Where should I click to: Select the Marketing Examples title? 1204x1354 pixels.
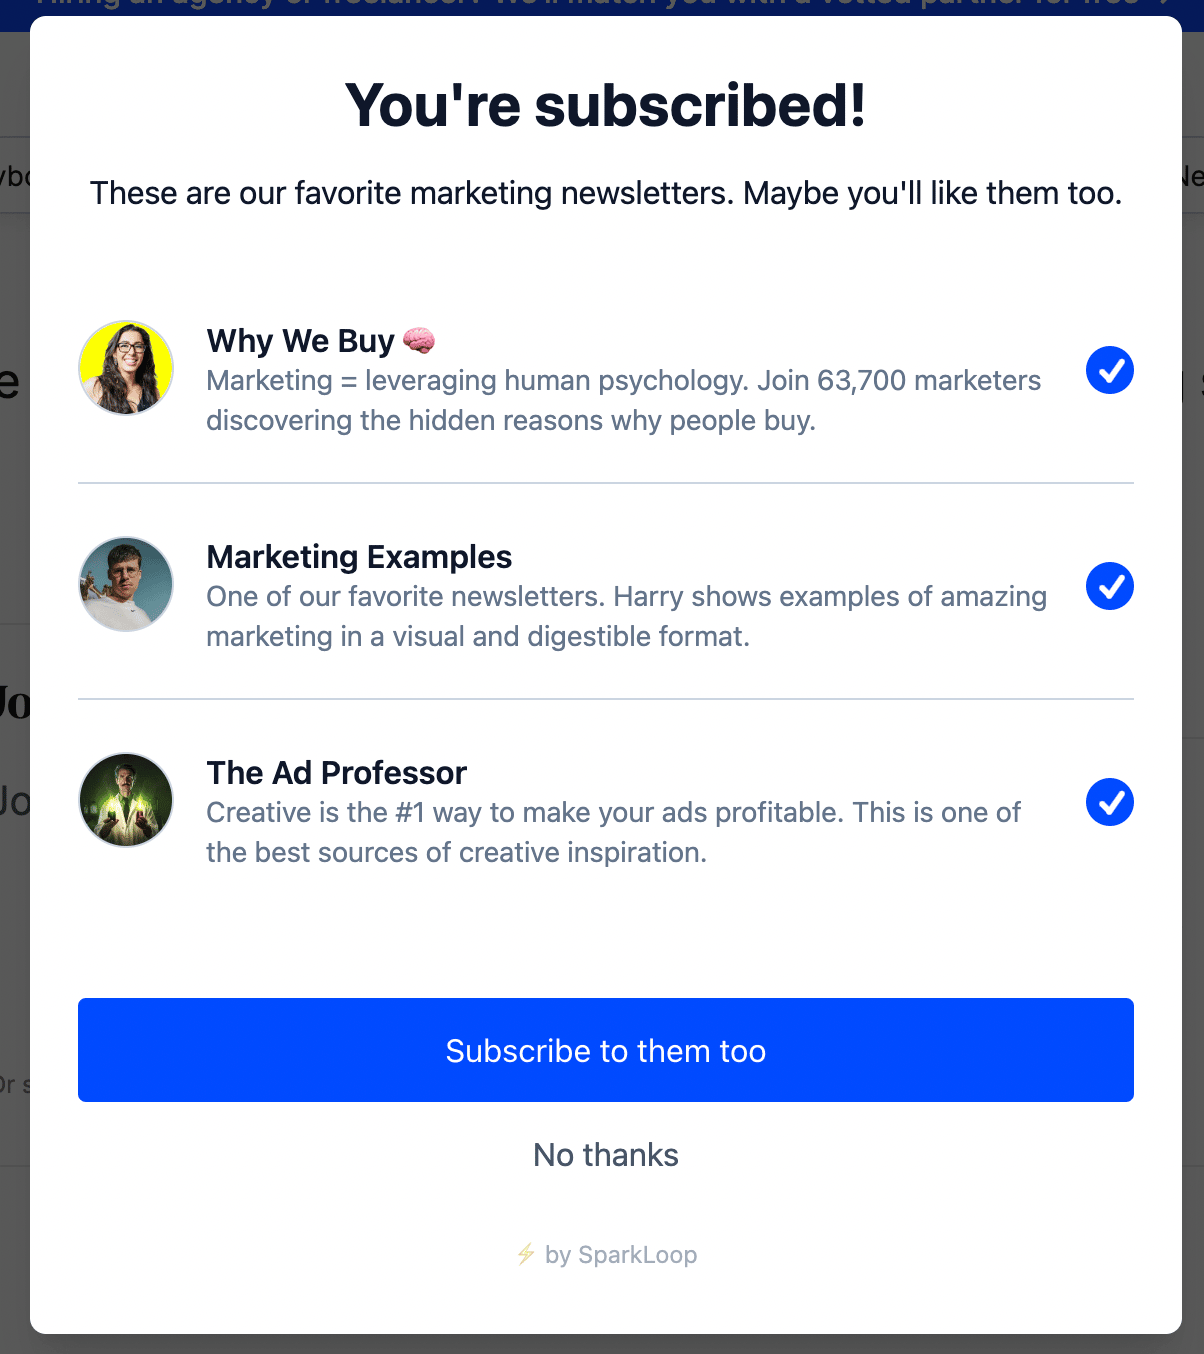click(x=359, y=557)
